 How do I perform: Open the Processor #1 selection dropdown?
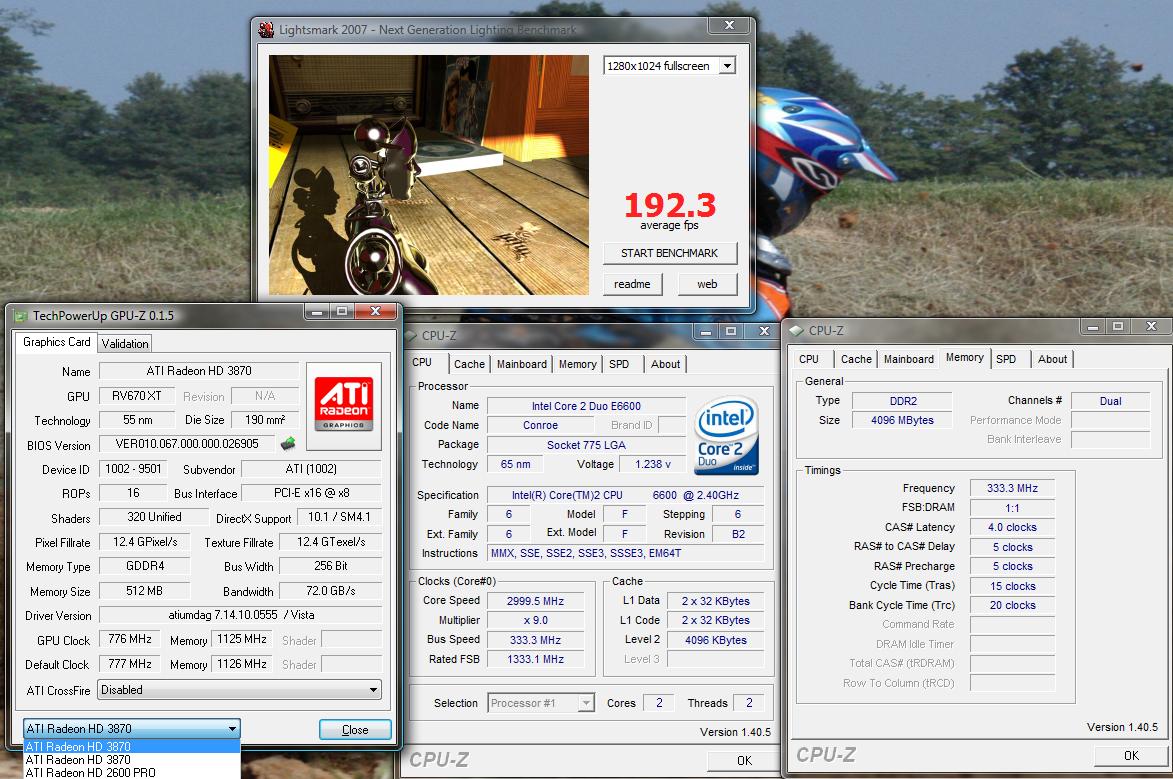coord(586,703)
